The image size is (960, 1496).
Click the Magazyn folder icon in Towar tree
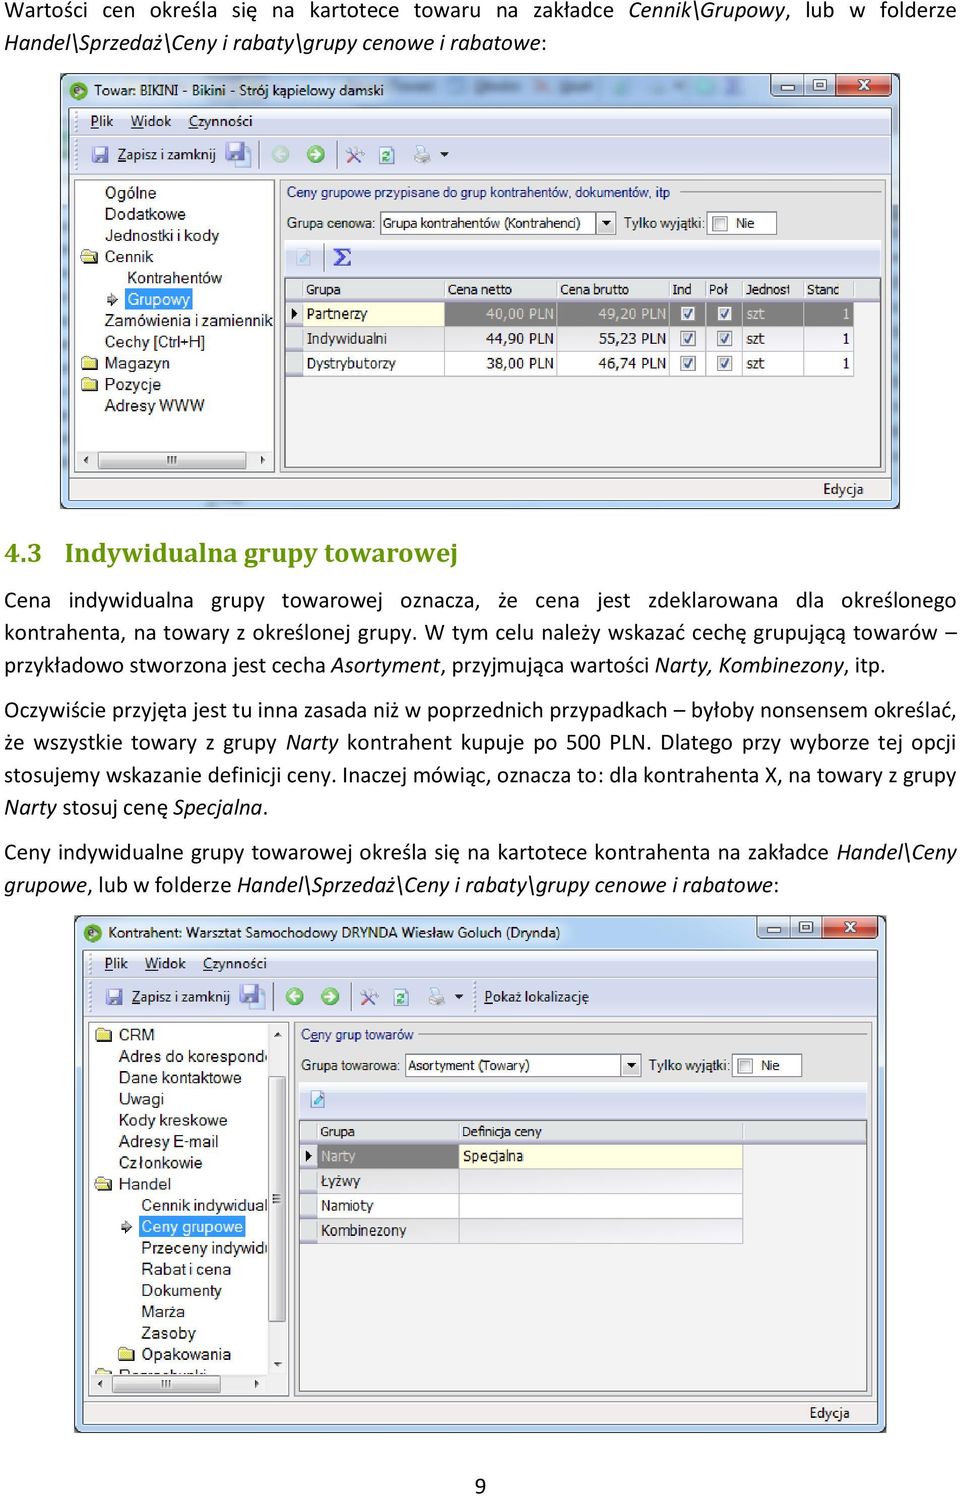(x=90, y=363)
